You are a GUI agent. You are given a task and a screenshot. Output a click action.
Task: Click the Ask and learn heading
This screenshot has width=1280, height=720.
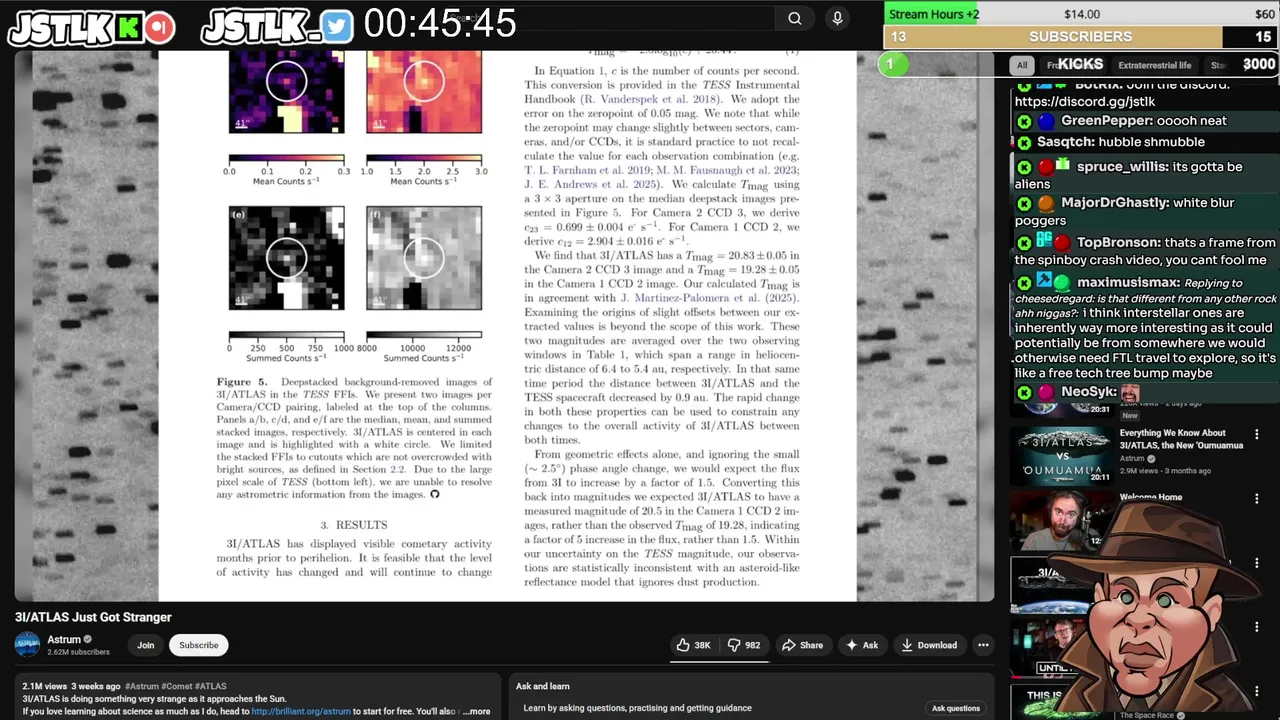click(x=543, y=686)
